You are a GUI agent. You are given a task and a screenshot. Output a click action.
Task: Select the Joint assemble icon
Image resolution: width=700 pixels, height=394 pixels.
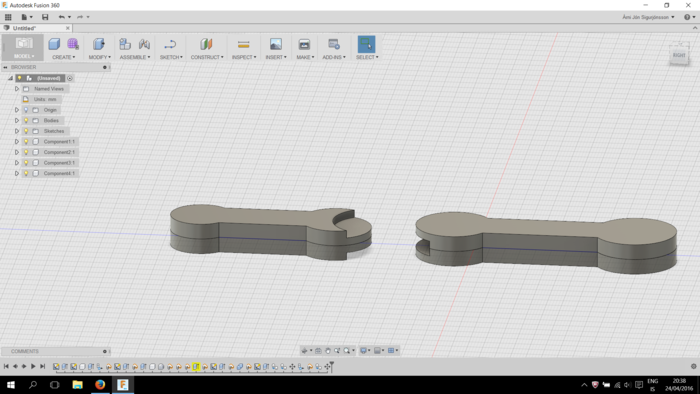click(144, 44)
